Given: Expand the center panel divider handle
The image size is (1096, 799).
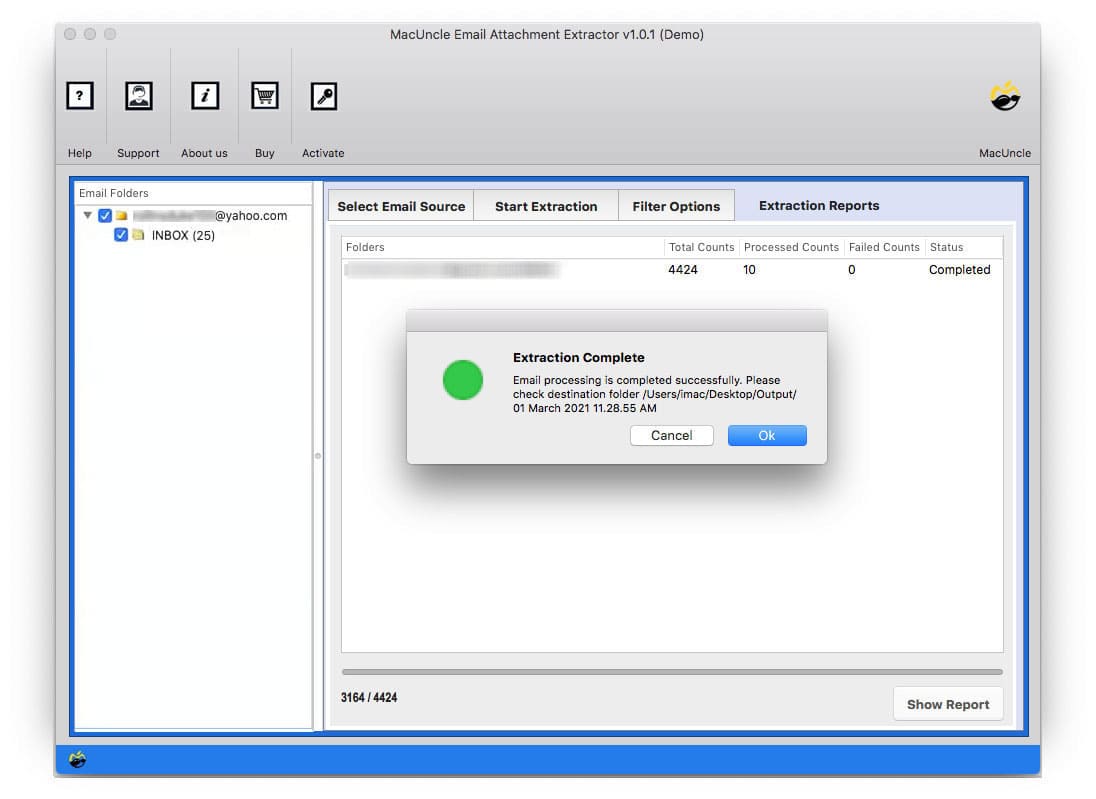Looking at the screenshot, I should pyautogui.click(x=317, y=455).
